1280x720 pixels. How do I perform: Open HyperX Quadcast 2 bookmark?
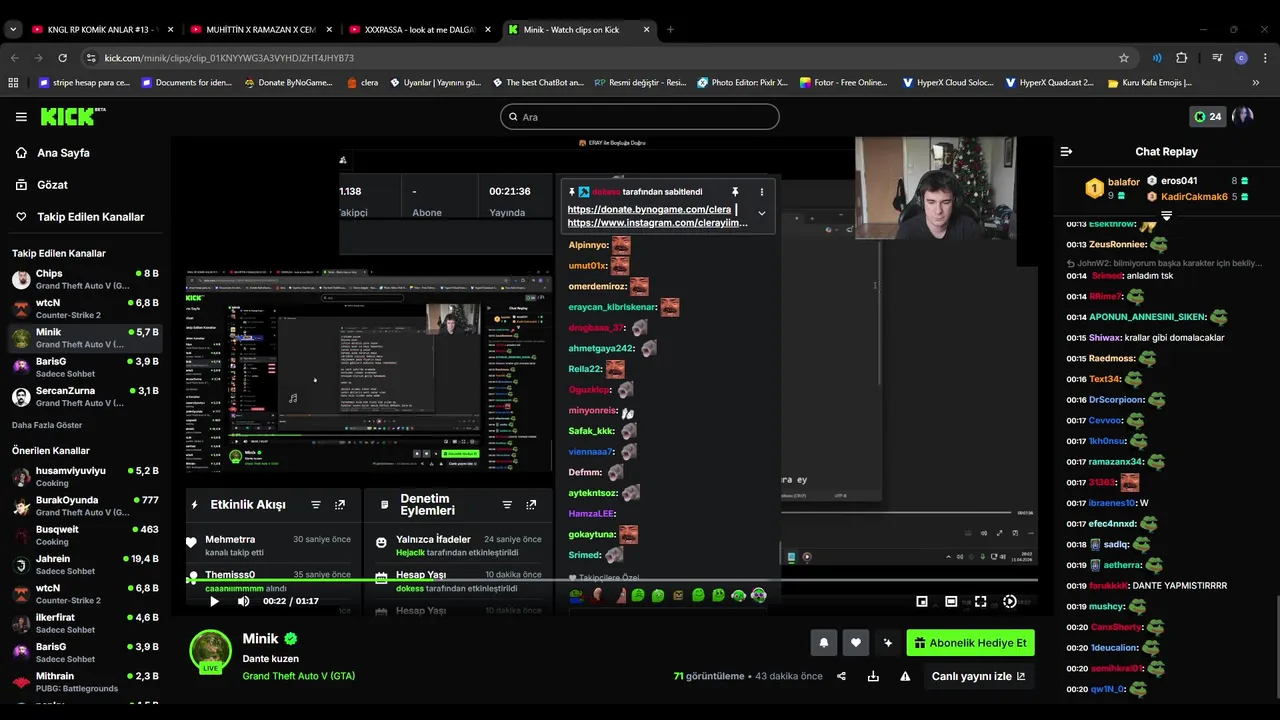click(x=1050, y=83)
